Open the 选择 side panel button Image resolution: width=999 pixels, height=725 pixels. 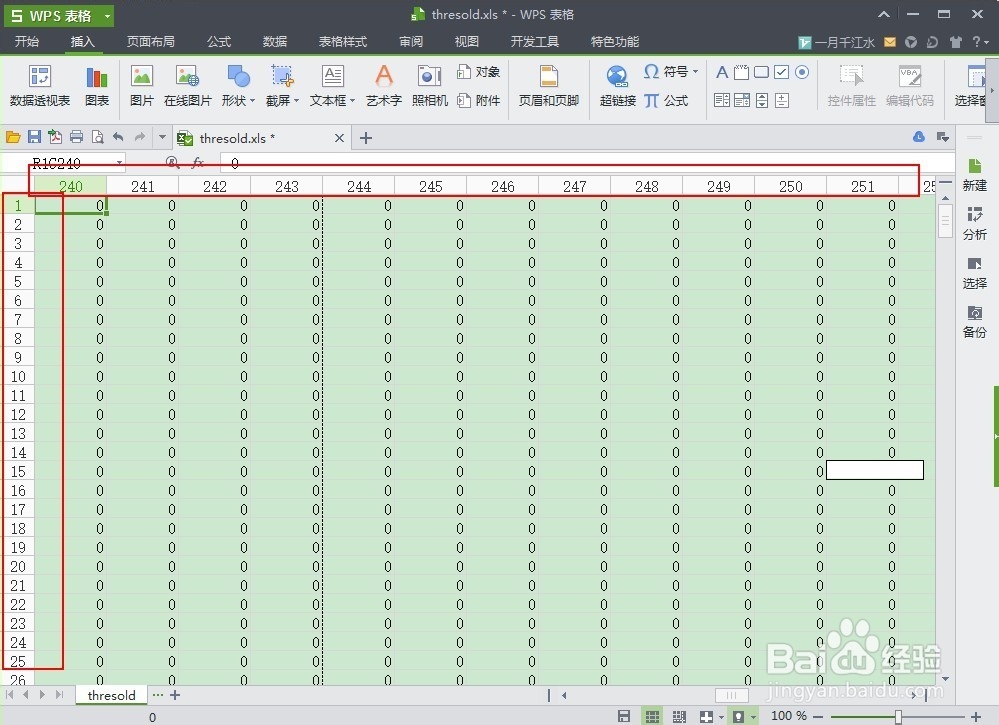click(974, 273)
